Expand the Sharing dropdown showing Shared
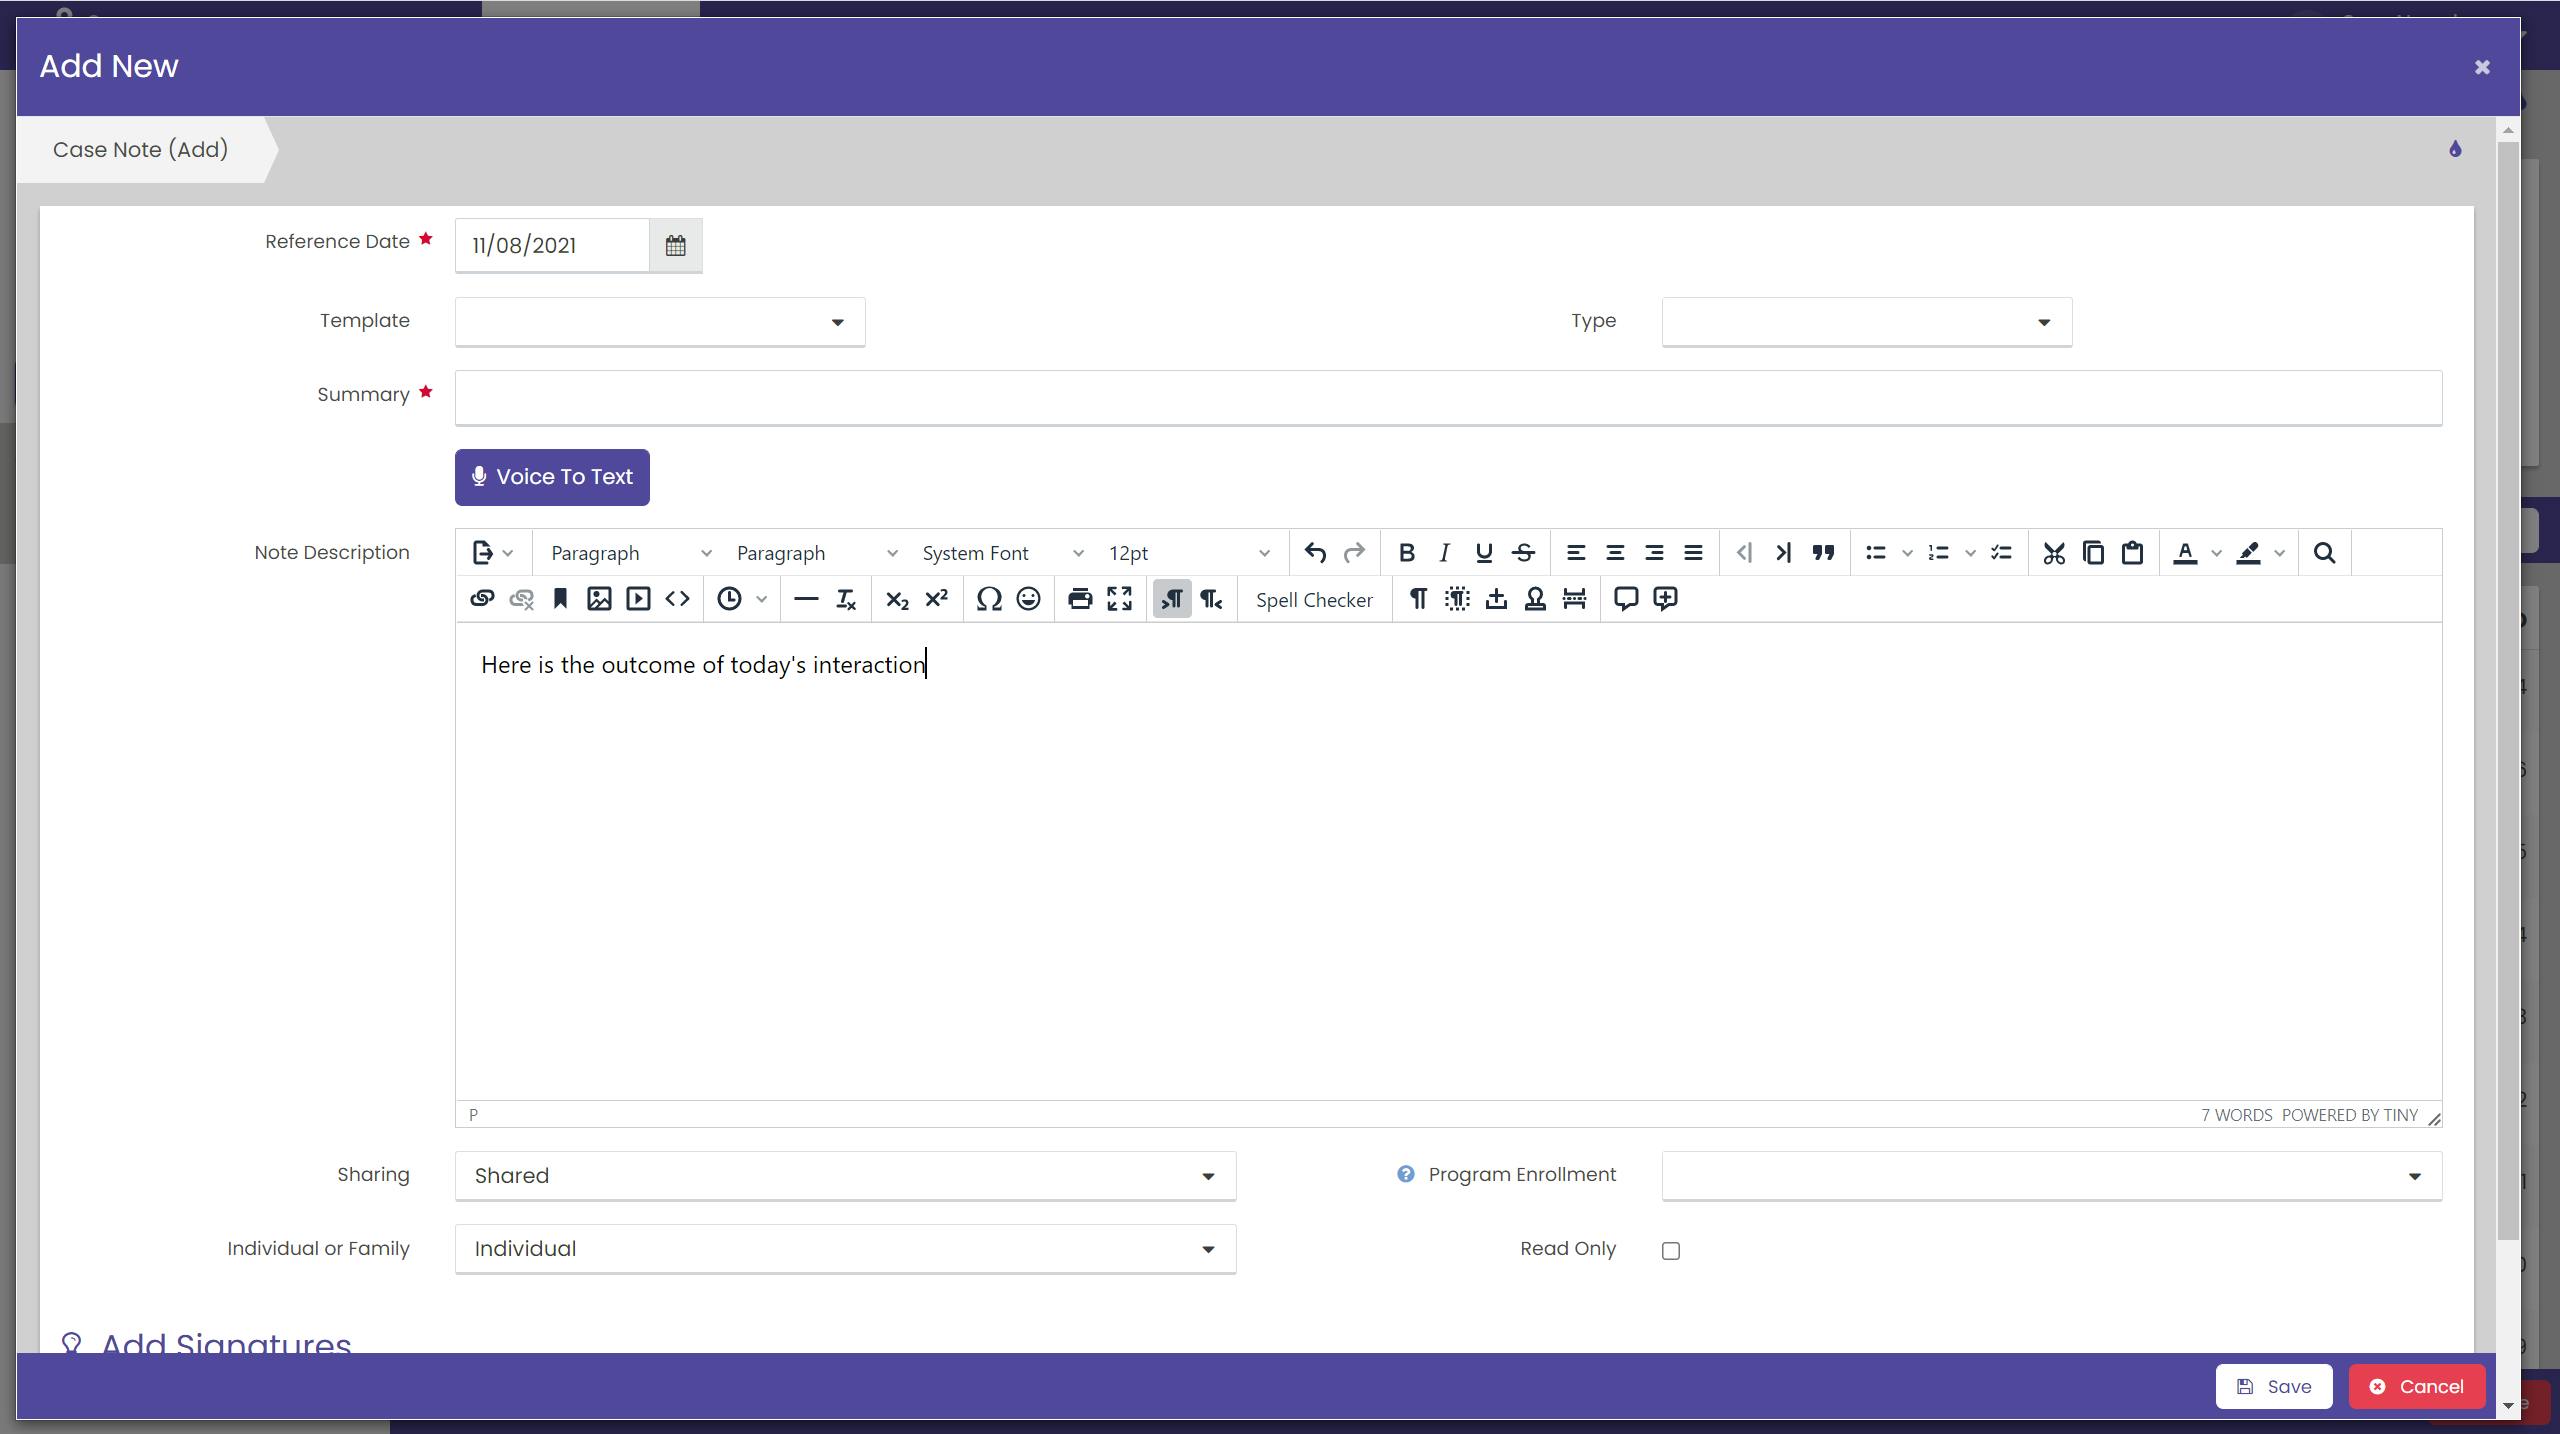Image resolution: width=2560 pixels, height=1434 pixels. [x=845, y=1176]
